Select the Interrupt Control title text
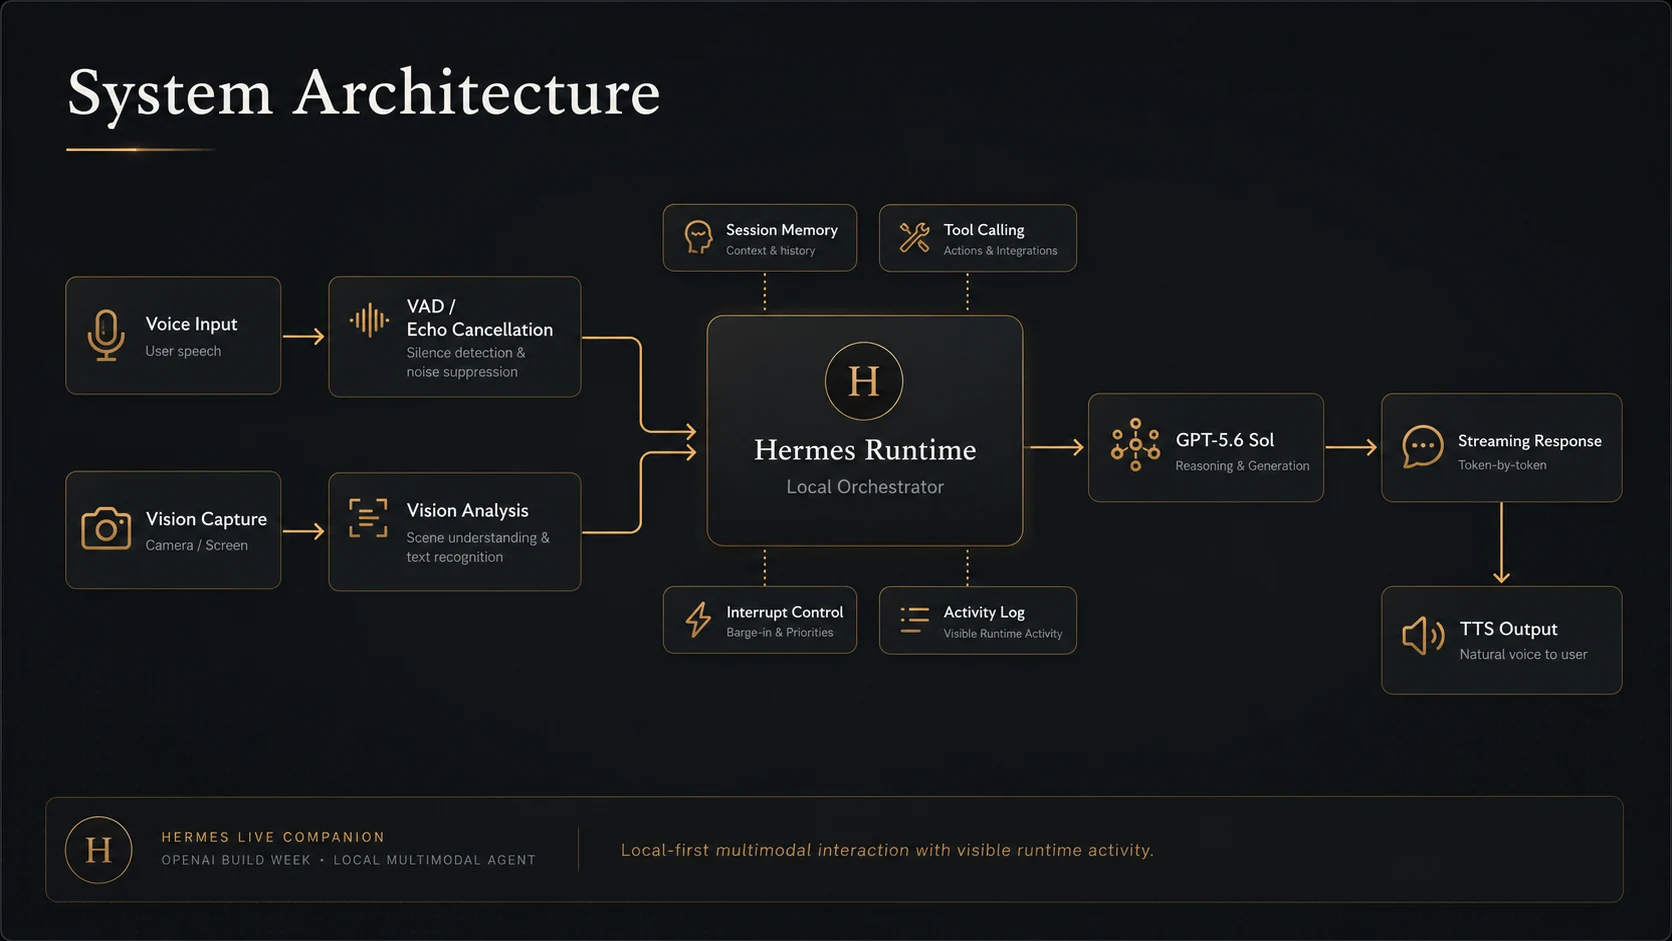Viewport: 1672px width, 941px height. (x=785, y=612)
